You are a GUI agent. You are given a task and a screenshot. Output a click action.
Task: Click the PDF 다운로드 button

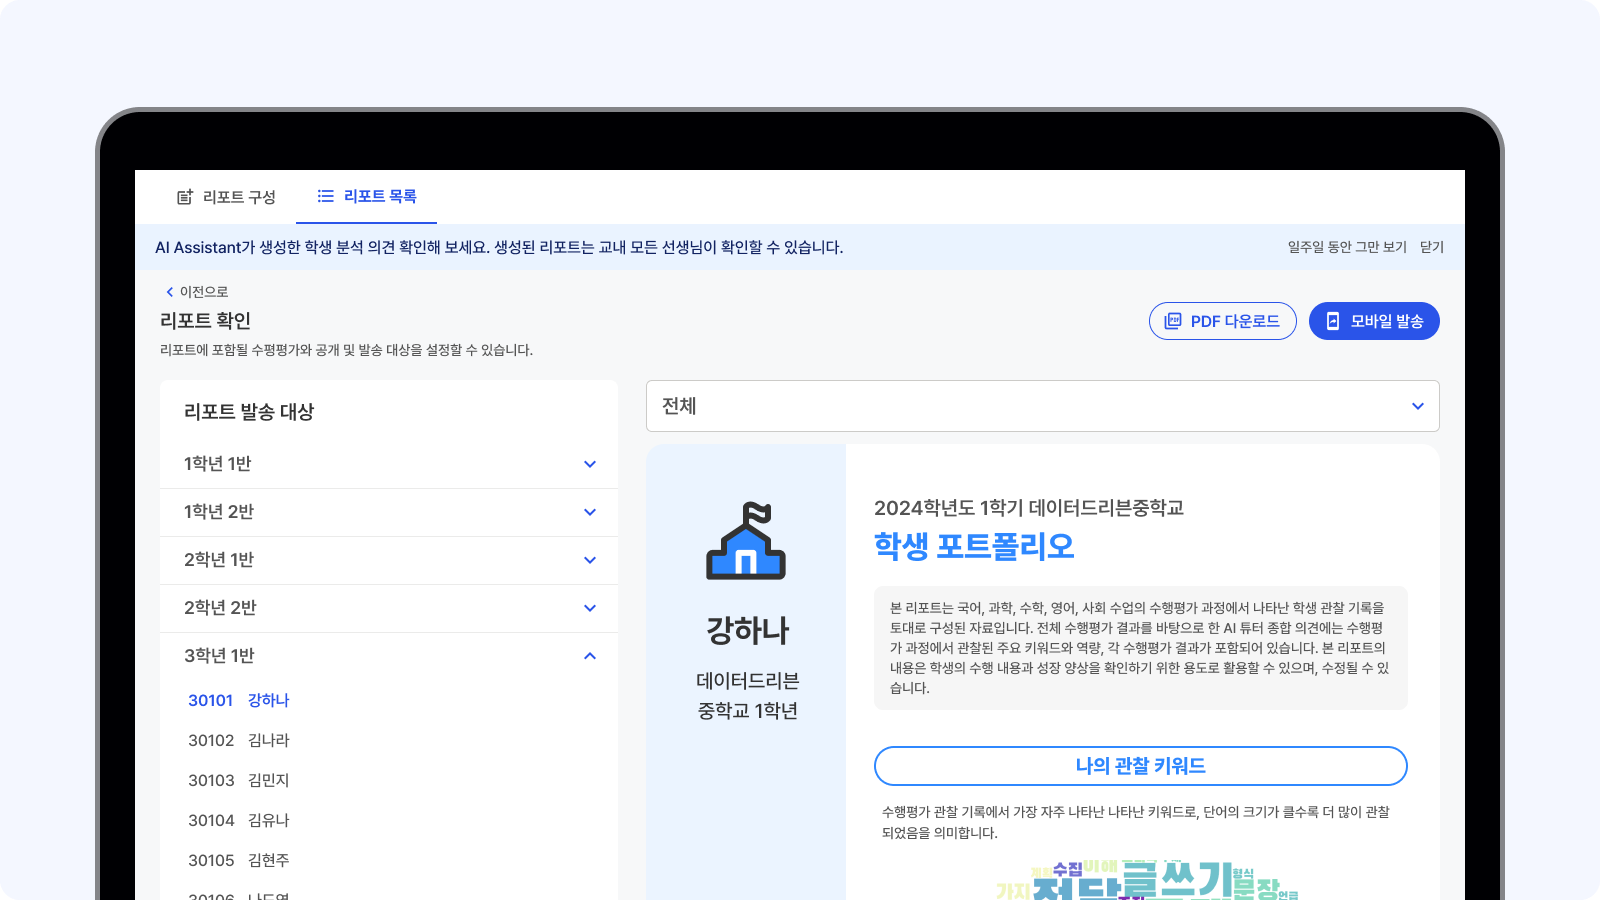1222,321
